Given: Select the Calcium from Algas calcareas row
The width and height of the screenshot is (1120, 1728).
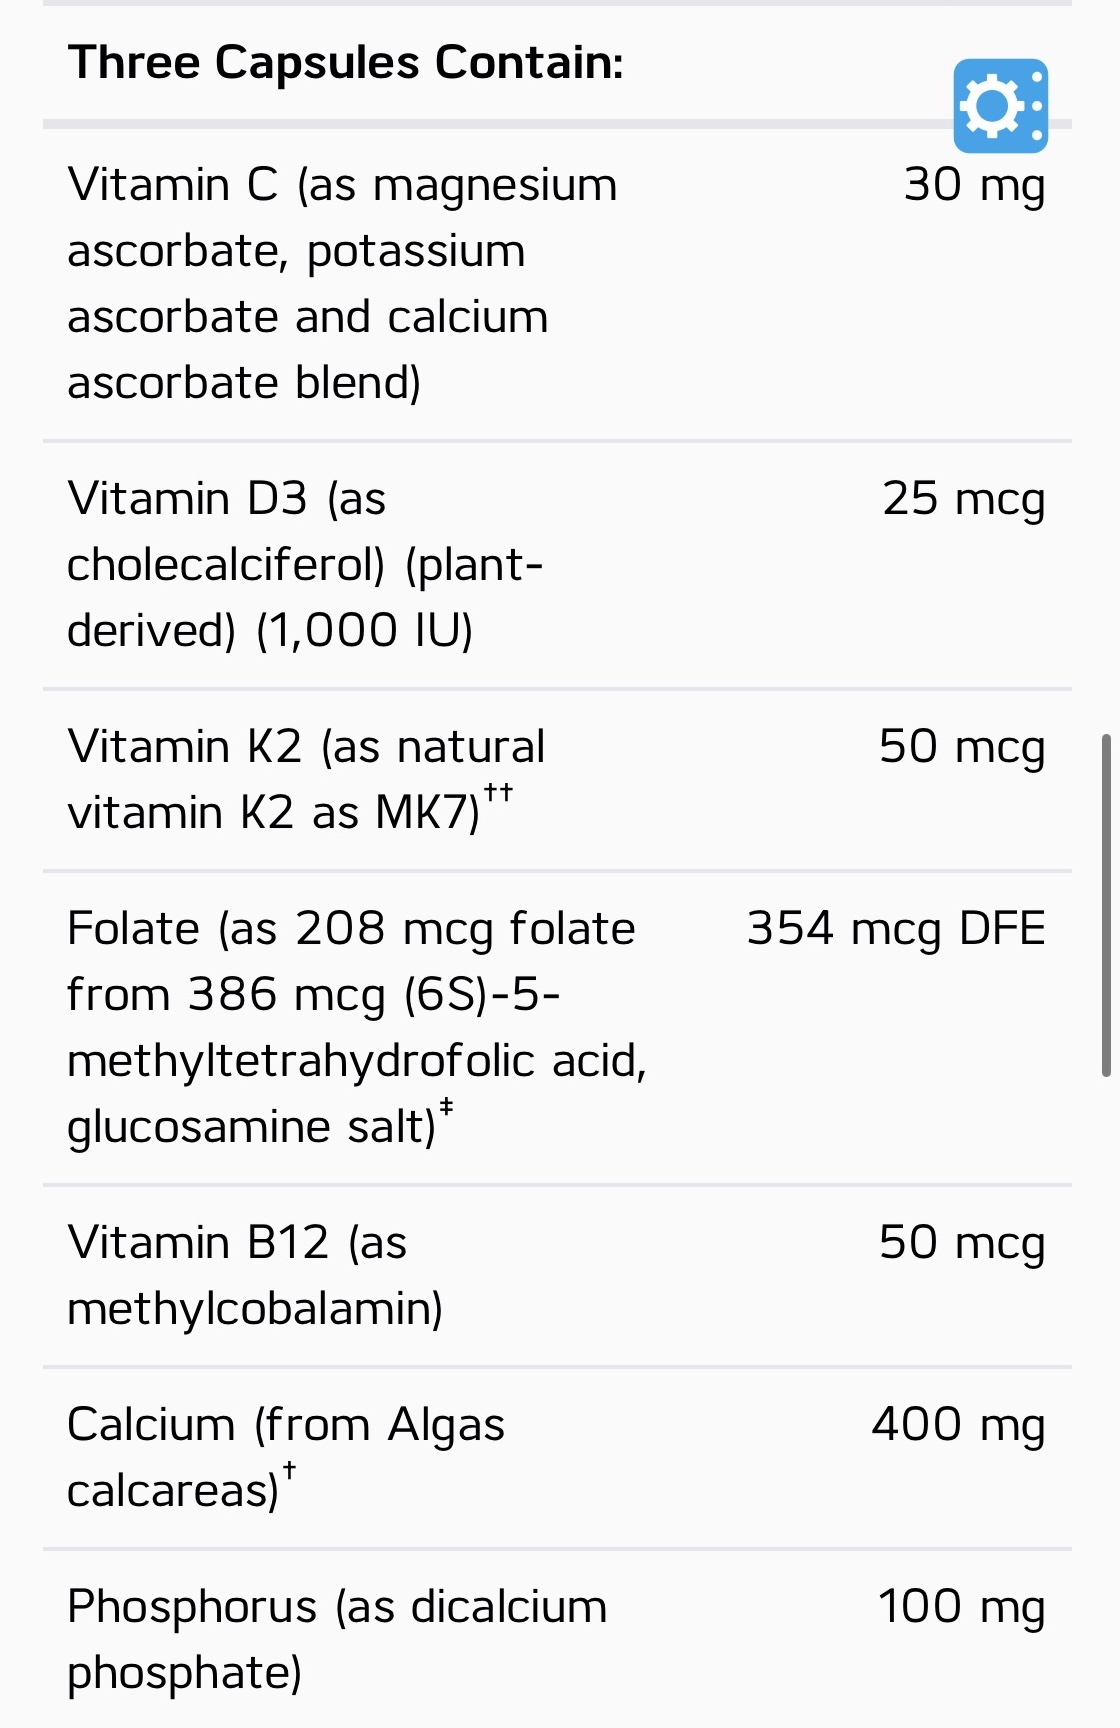Looking at the screenshot, I should pyautogui.click(x=557, y=1458).
